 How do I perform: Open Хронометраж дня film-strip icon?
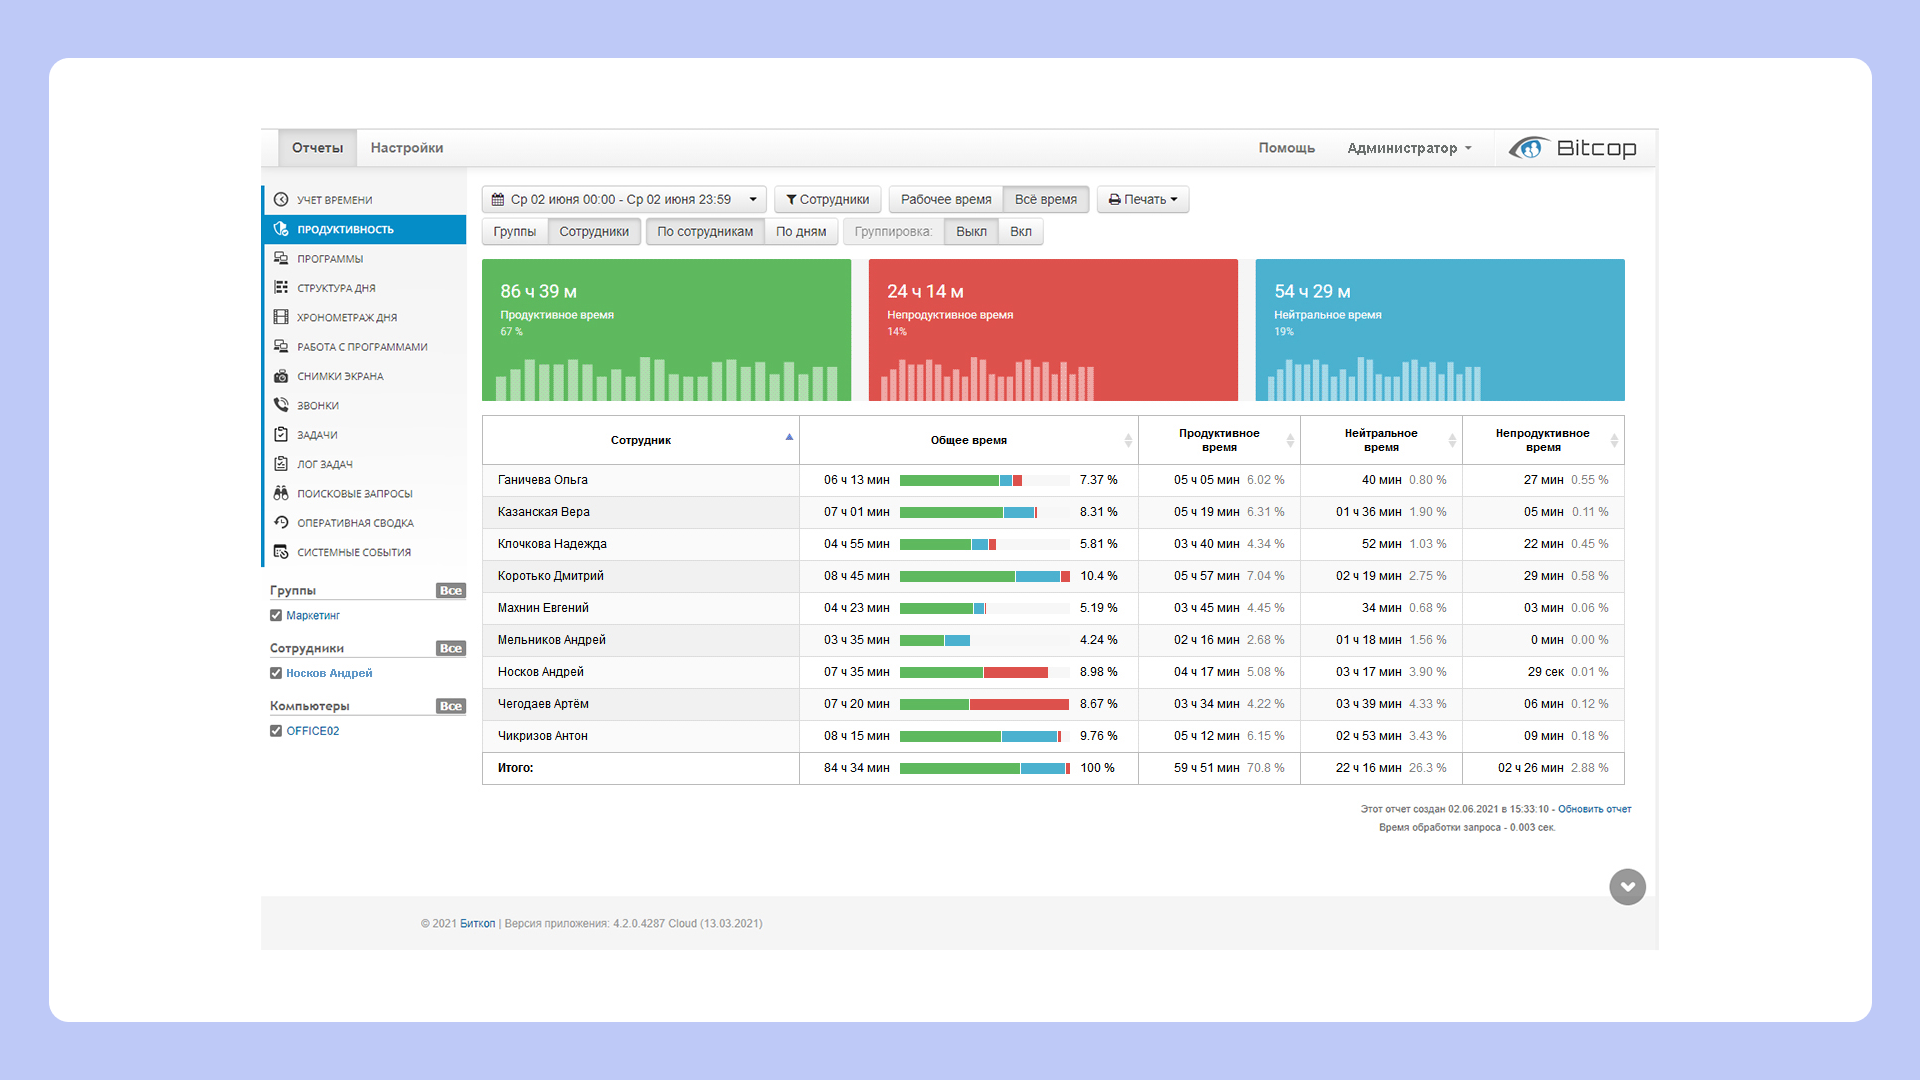click(281, 317)
